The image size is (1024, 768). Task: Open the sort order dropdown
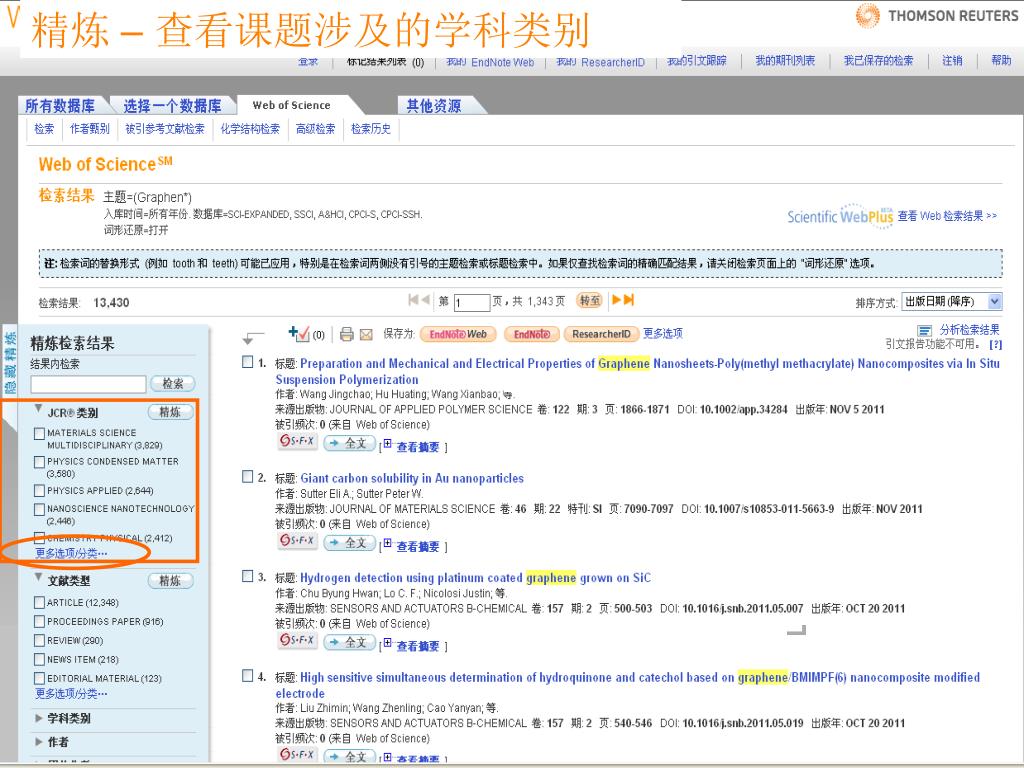tap(951, 302)
